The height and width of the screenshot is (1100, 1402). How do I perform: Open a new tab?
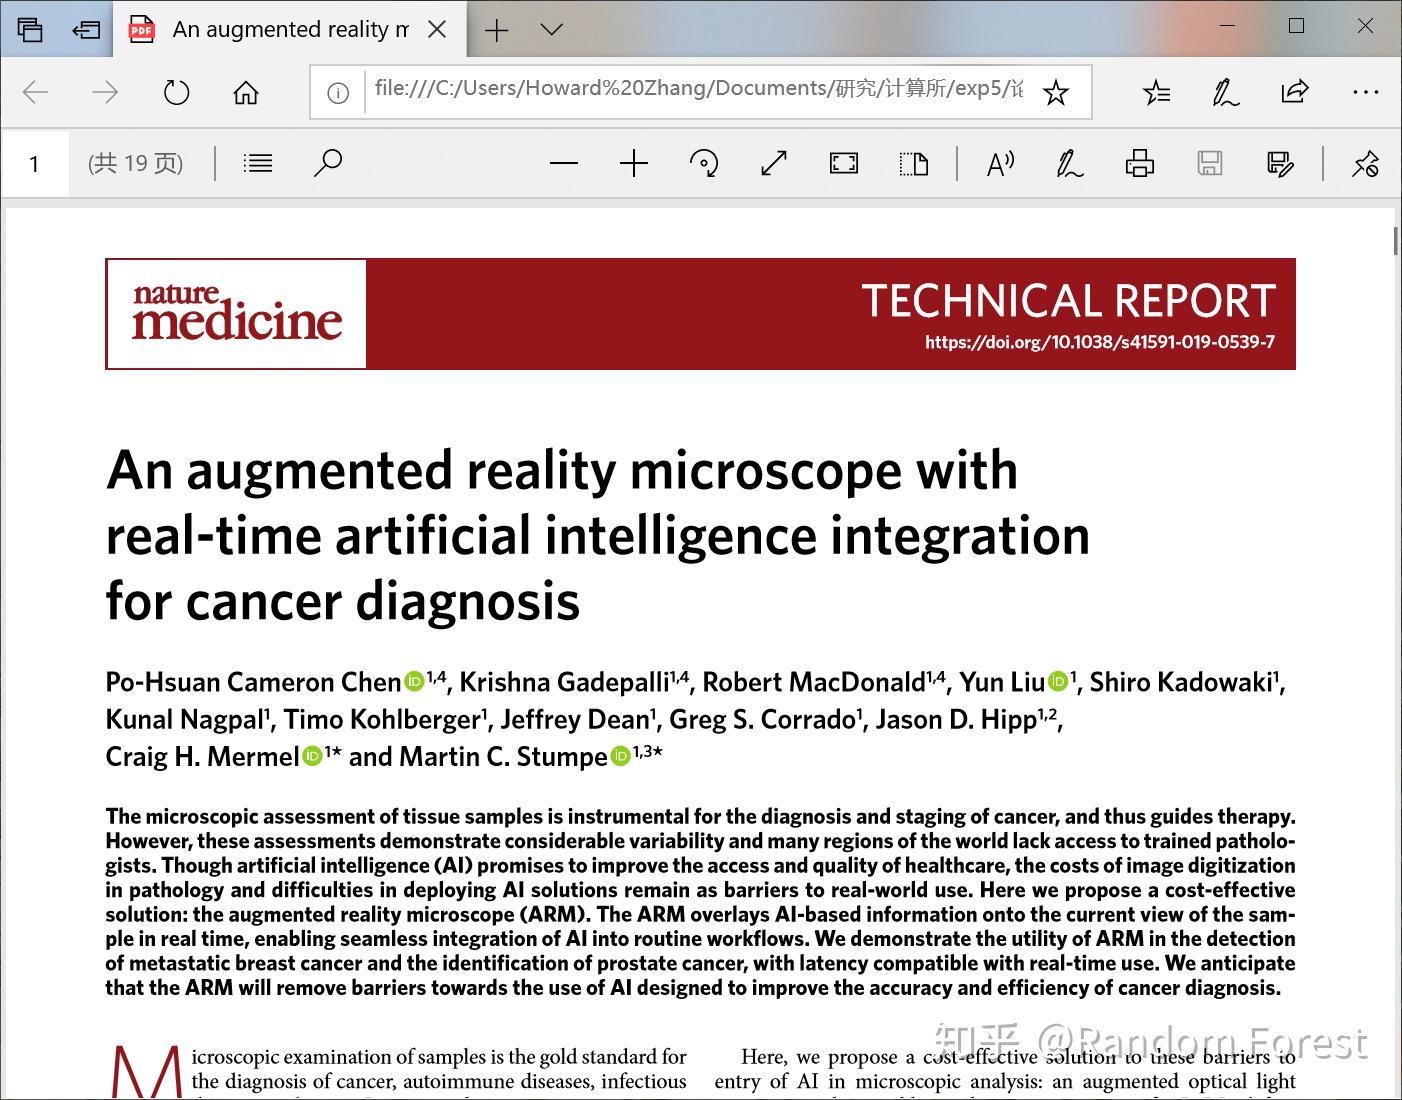pos(496,30)
